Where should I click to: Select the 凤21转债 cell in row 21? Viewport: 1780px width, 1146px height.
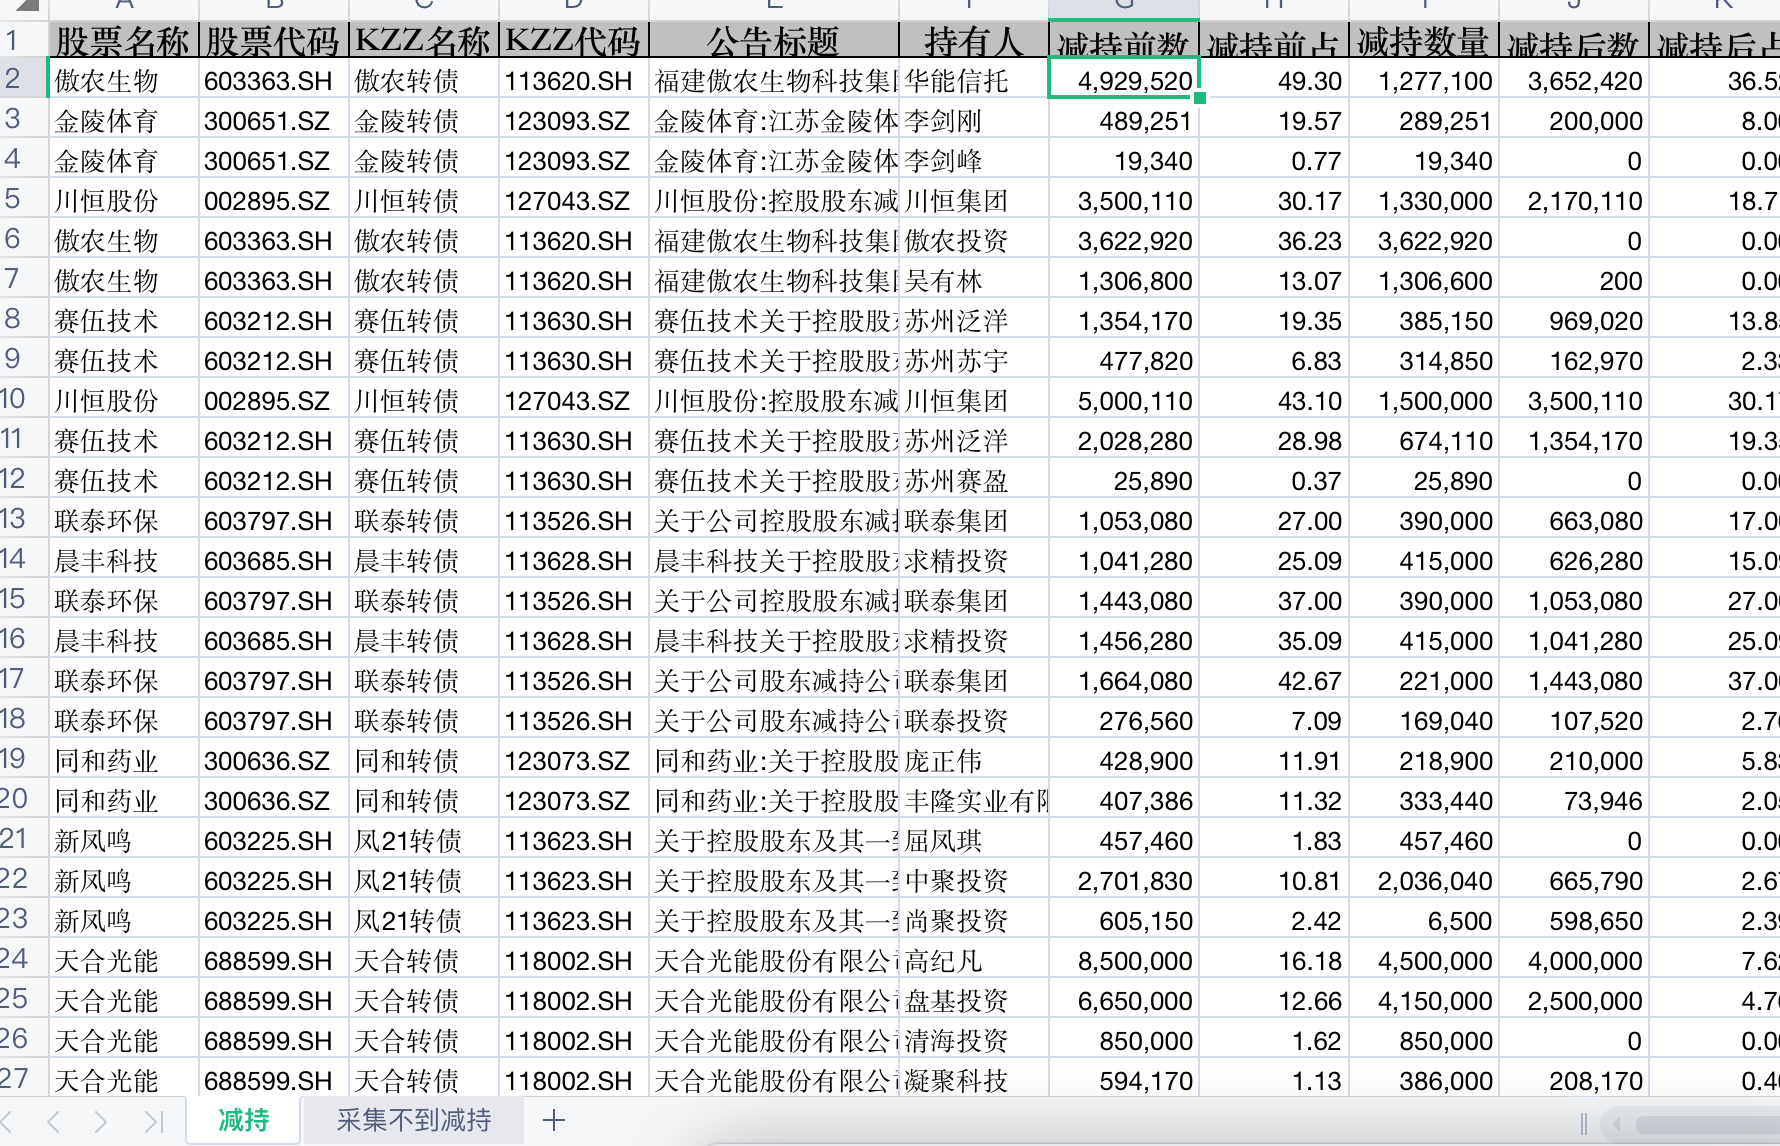pyautogui.click(x=423, y=840)
